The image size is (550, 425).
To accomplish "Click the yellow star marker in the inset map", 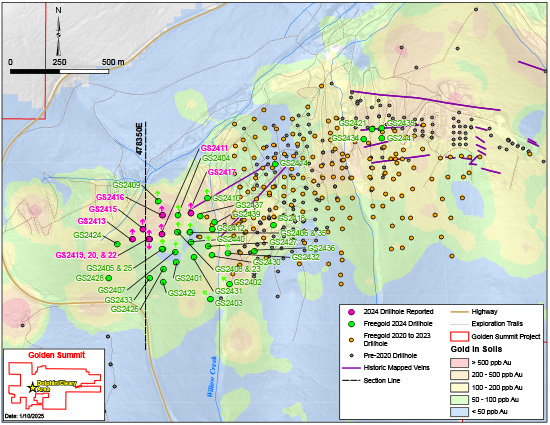I will [32, 387].
